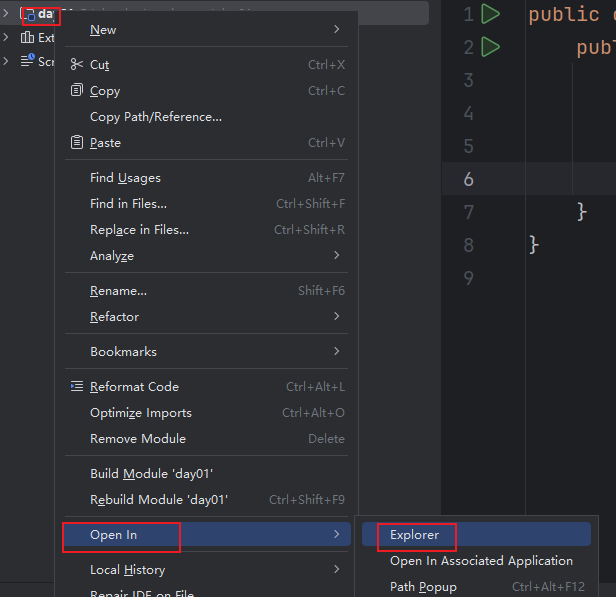Select Find Usages menu entry
This screenshot has height=597, width=616.
(206, 178)
